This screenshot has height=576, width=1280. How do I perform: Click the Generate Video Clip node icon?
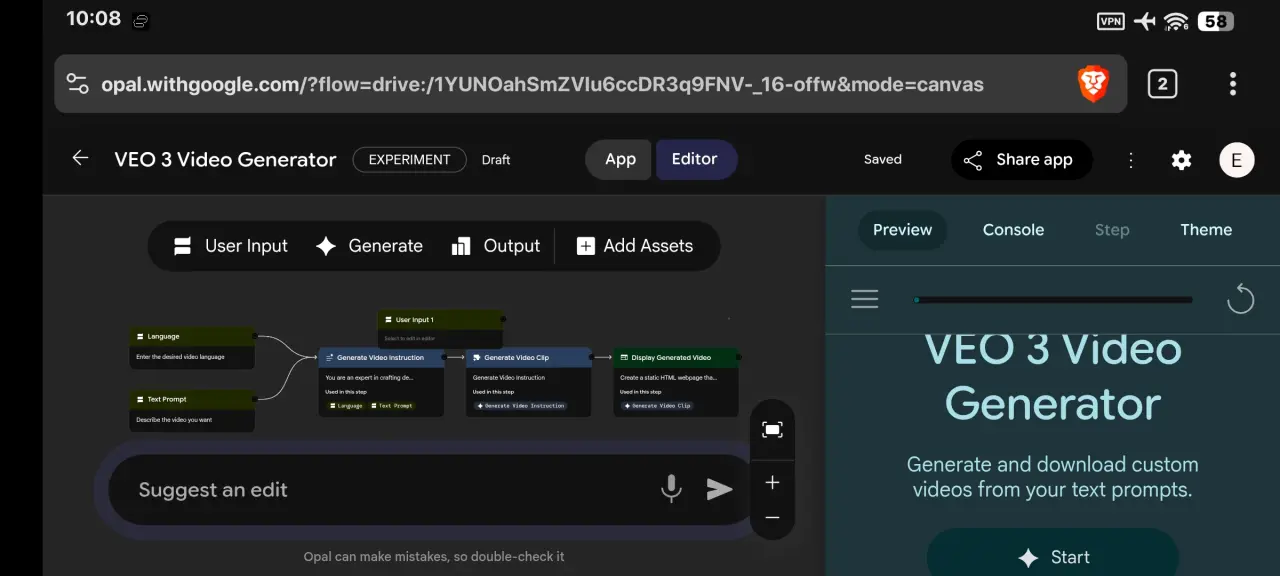point(477,357)
